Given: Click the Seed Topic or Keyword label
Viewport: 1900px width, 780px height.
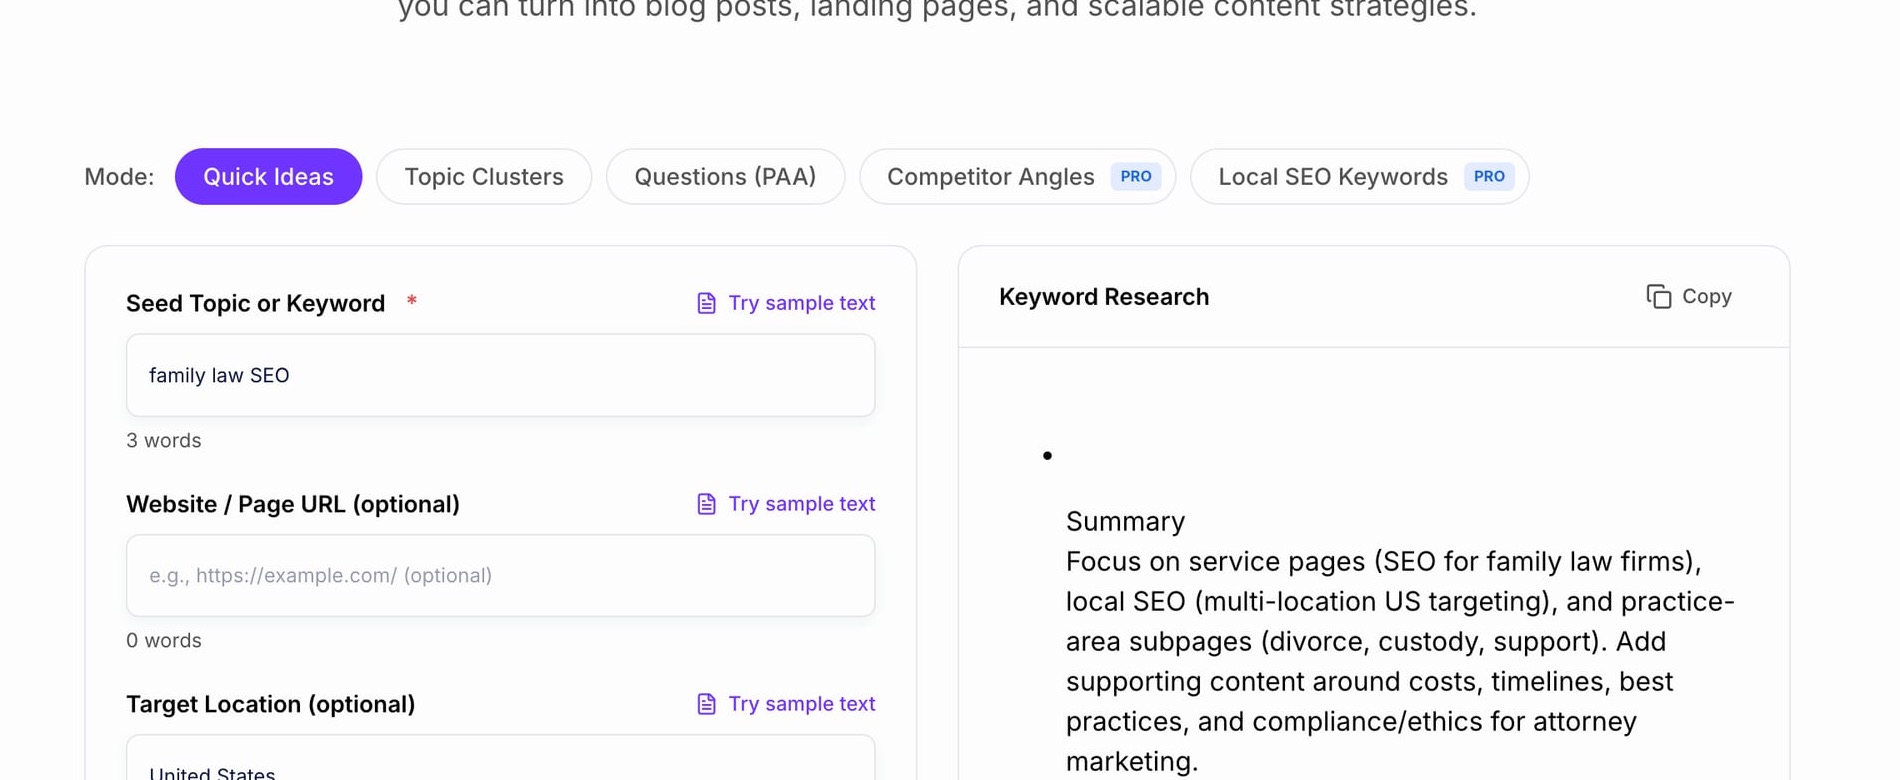Looking at the screenshot, I should click(255, 303).
